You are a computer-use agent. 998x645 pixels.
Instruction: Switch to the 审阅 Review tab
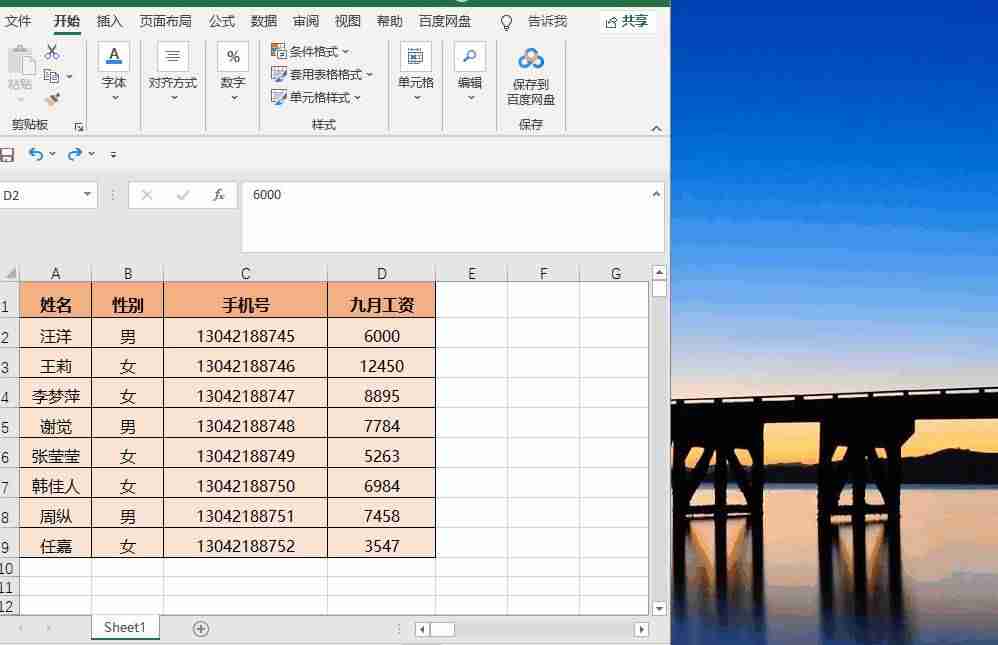pos(306,22)
